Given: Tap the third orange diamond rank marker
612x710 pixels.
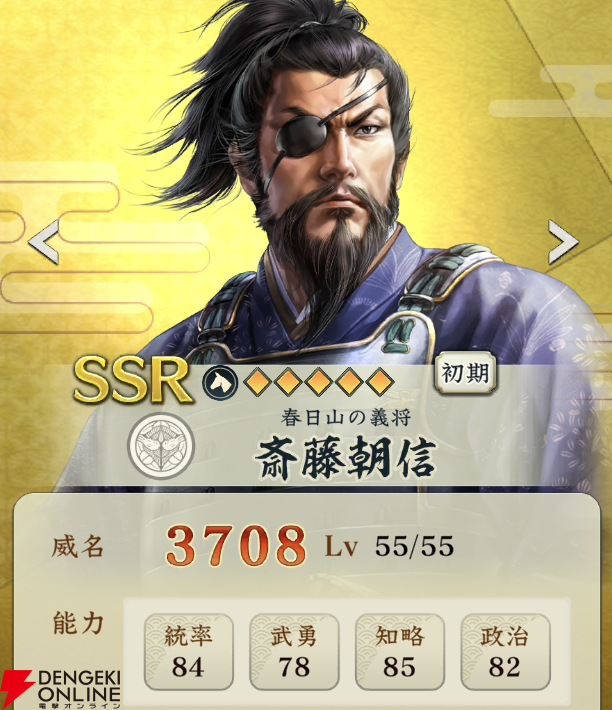Looking at the screenshot, I should point(318,382).
